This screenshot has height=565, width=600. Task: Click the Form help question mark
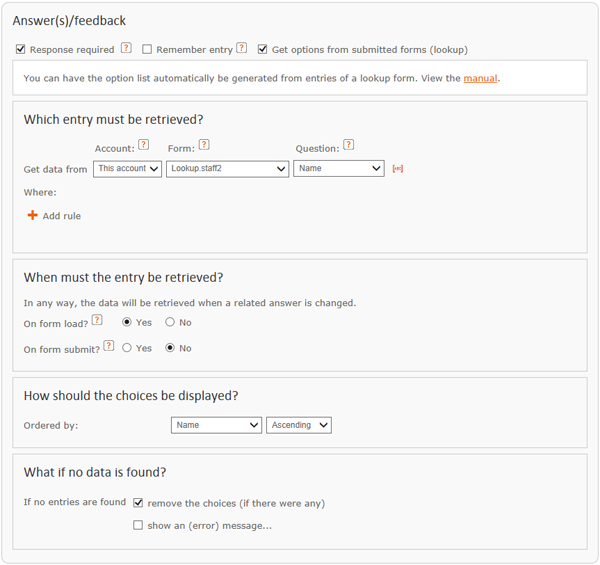[204, 145]
